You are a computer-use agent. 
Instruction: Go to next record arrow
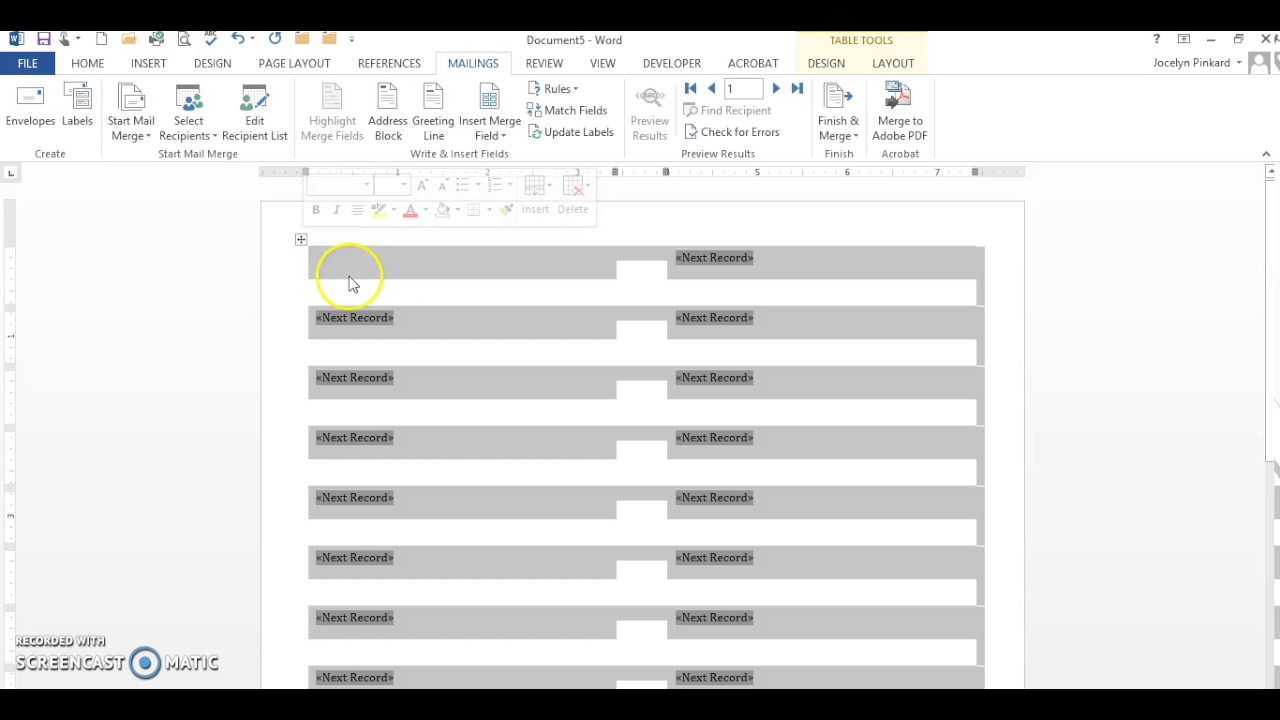pos(776,88)
